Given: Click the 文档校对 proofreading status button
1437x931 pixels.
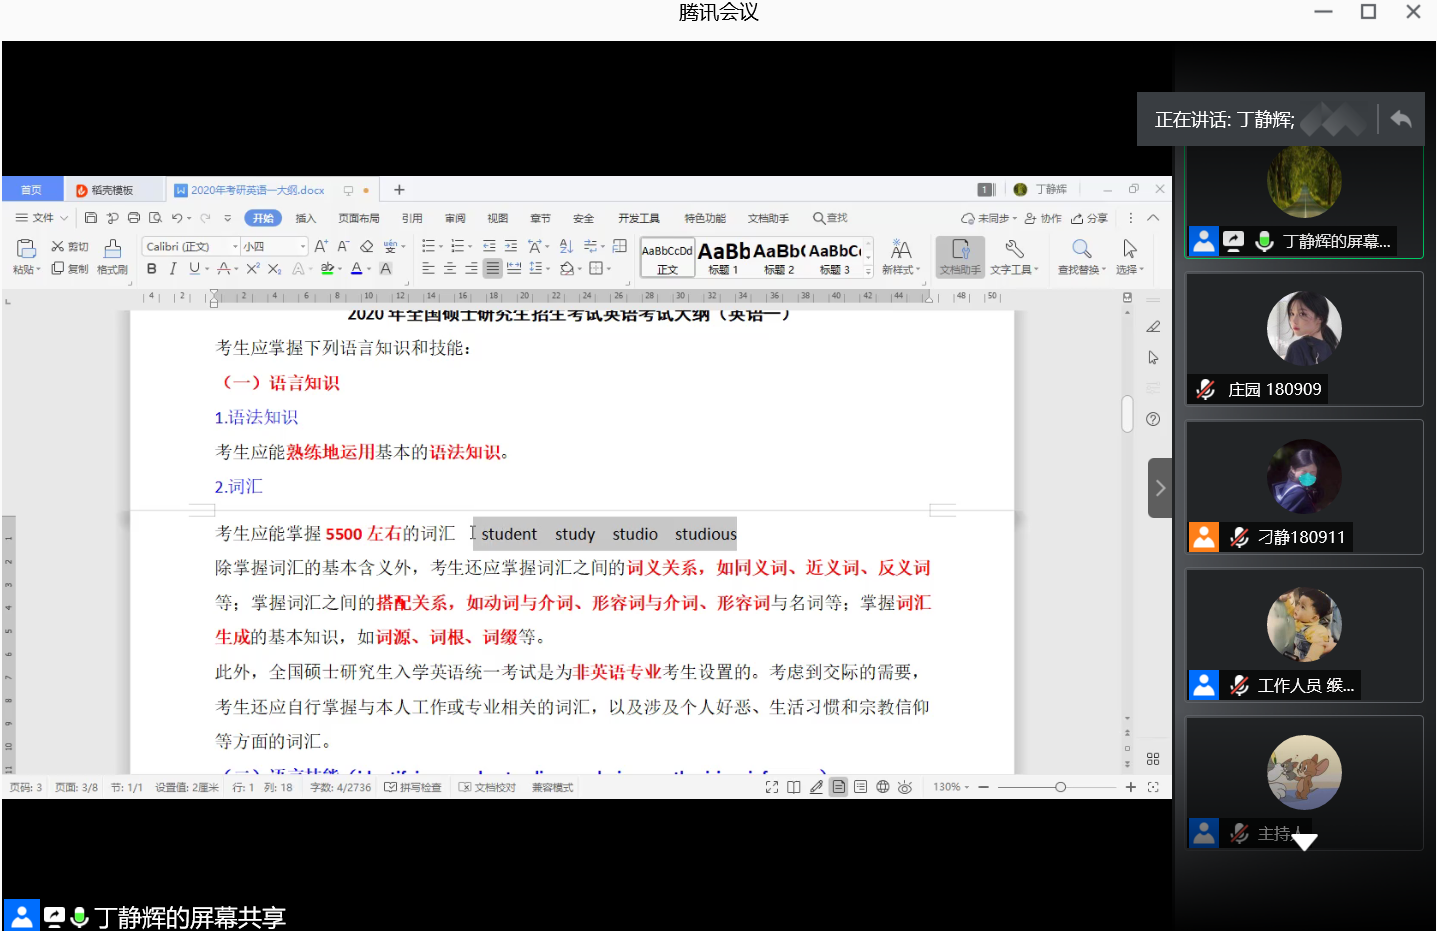Looking at the screenshot, I should pyautogui.click(x=488, y=787).
